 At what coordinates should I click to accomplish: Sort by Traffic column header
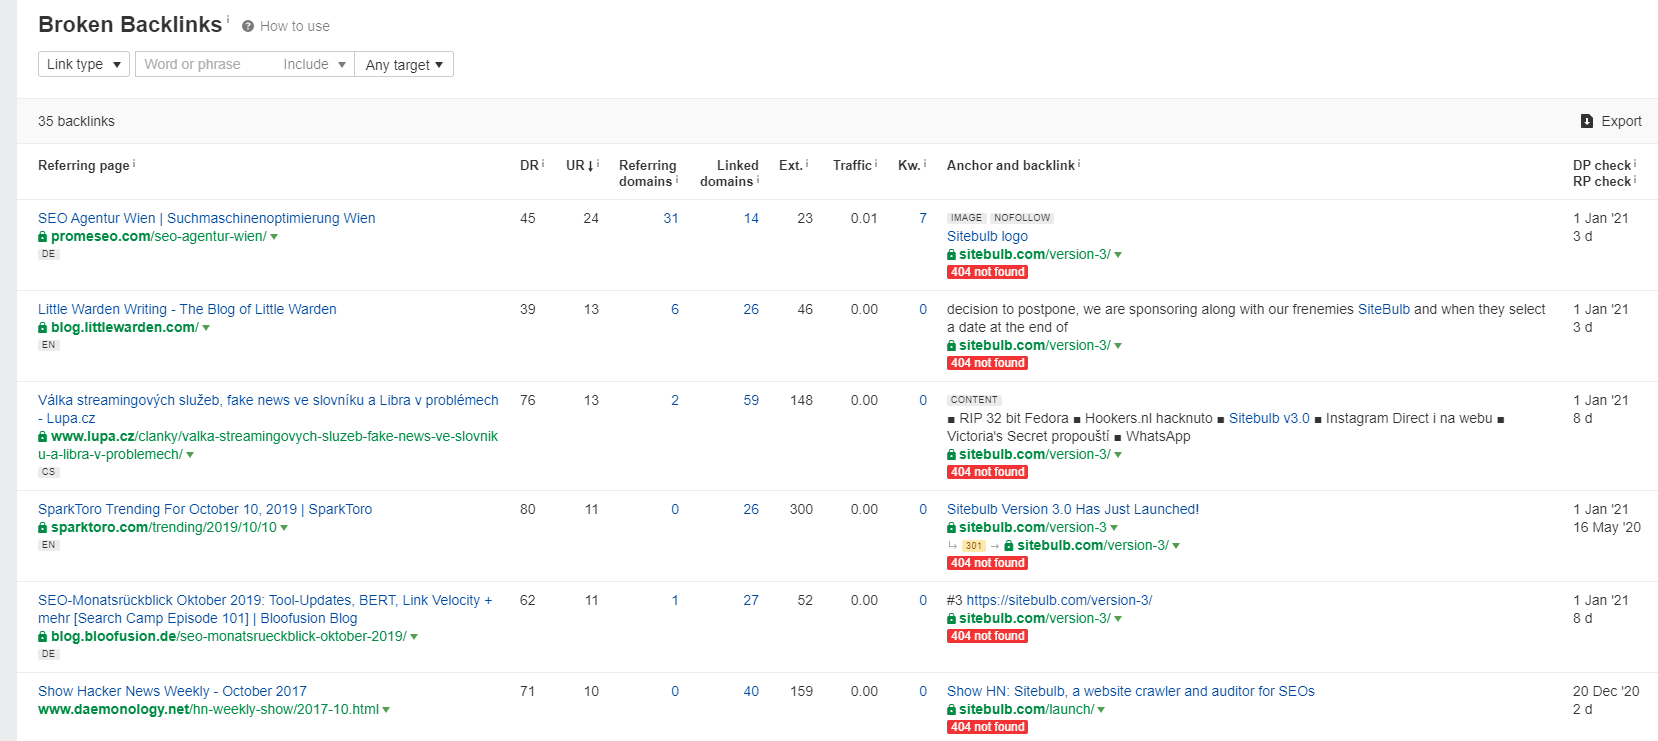(x=852, y=165)
